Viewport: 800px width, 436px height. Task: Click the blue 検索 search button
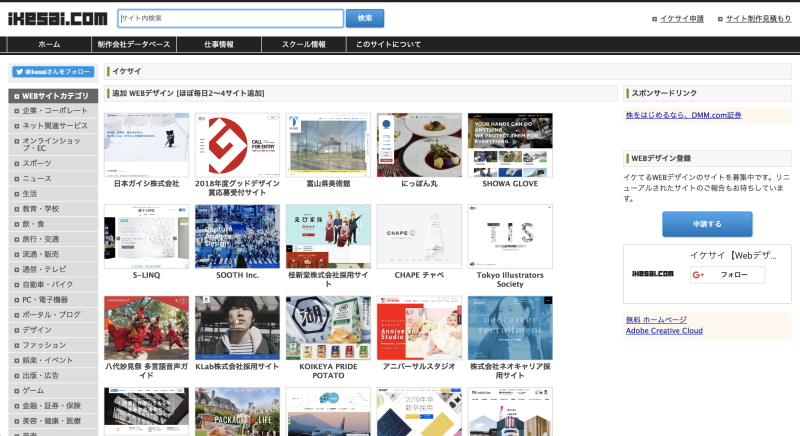[365, 18]
